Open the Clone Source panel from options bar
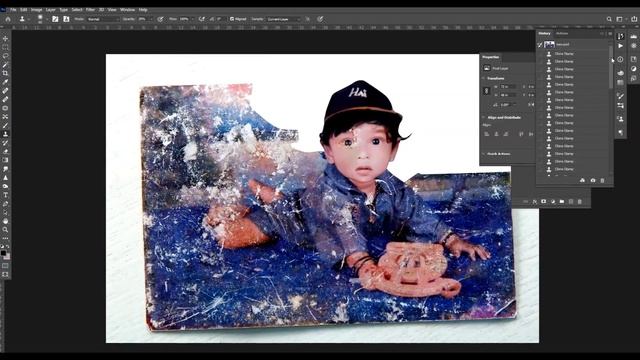 coord(66,19)
